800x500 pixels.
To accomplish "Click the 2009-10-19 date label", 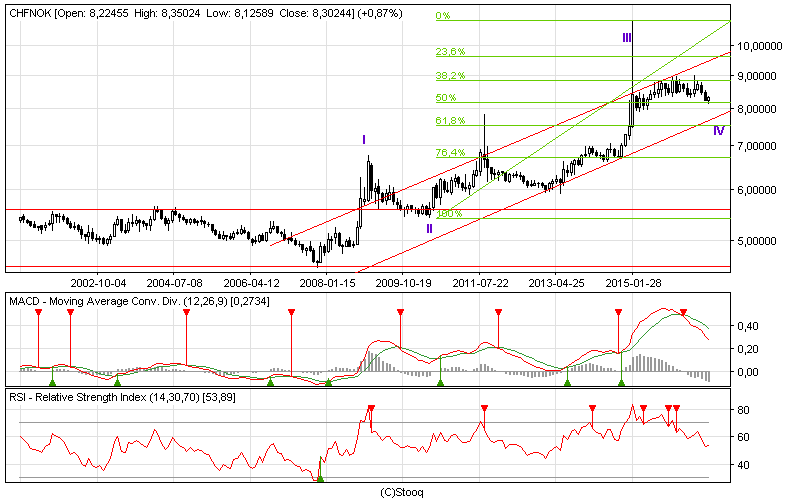I will click(x=404, y=283).
